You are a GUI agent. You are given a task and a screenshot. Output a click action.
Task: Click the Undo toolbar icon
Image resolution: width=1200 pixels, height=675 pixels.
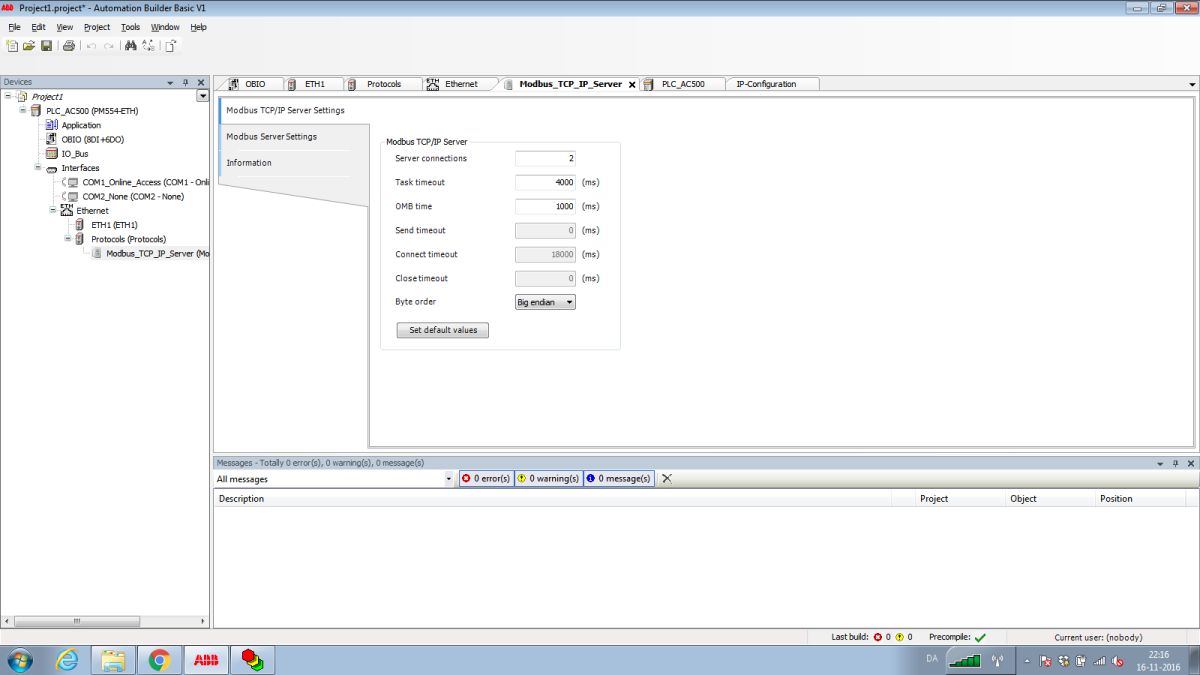click(91, 46)
